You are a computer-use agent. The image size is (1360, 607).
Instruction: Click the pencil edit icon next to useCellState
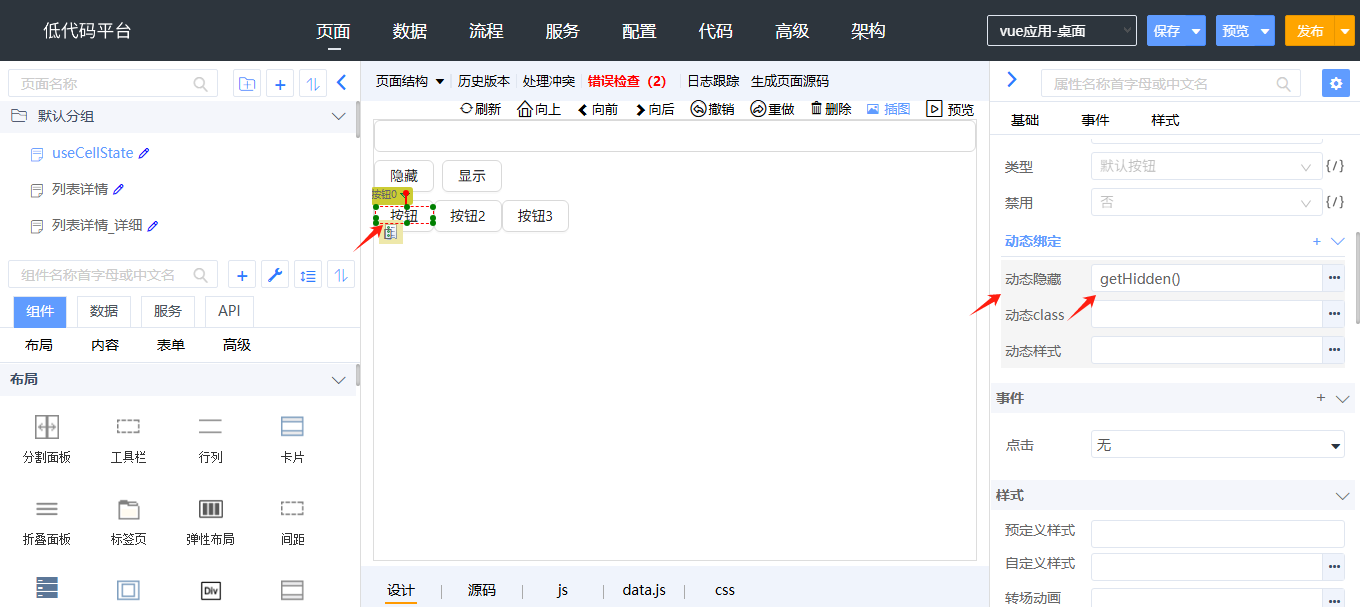[x=144, y=153]
